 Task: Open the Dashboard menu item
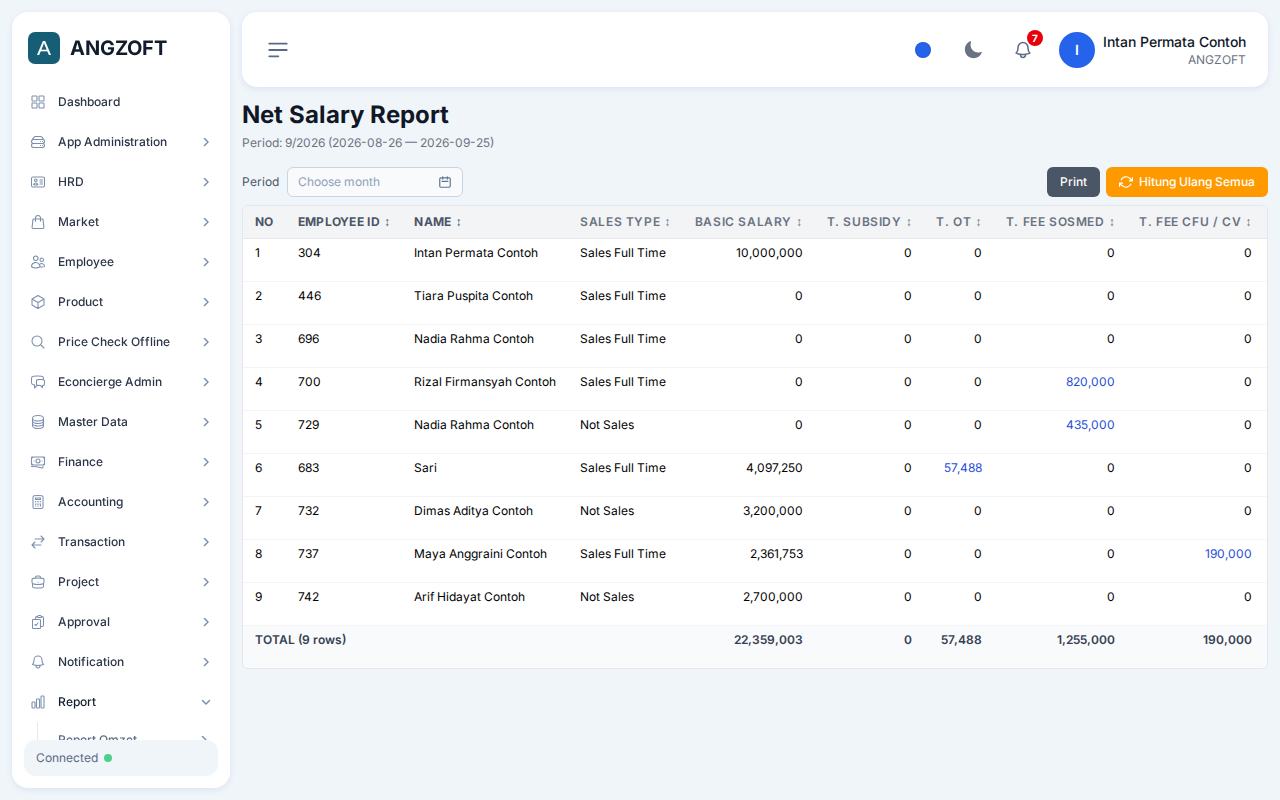(121, 102)
